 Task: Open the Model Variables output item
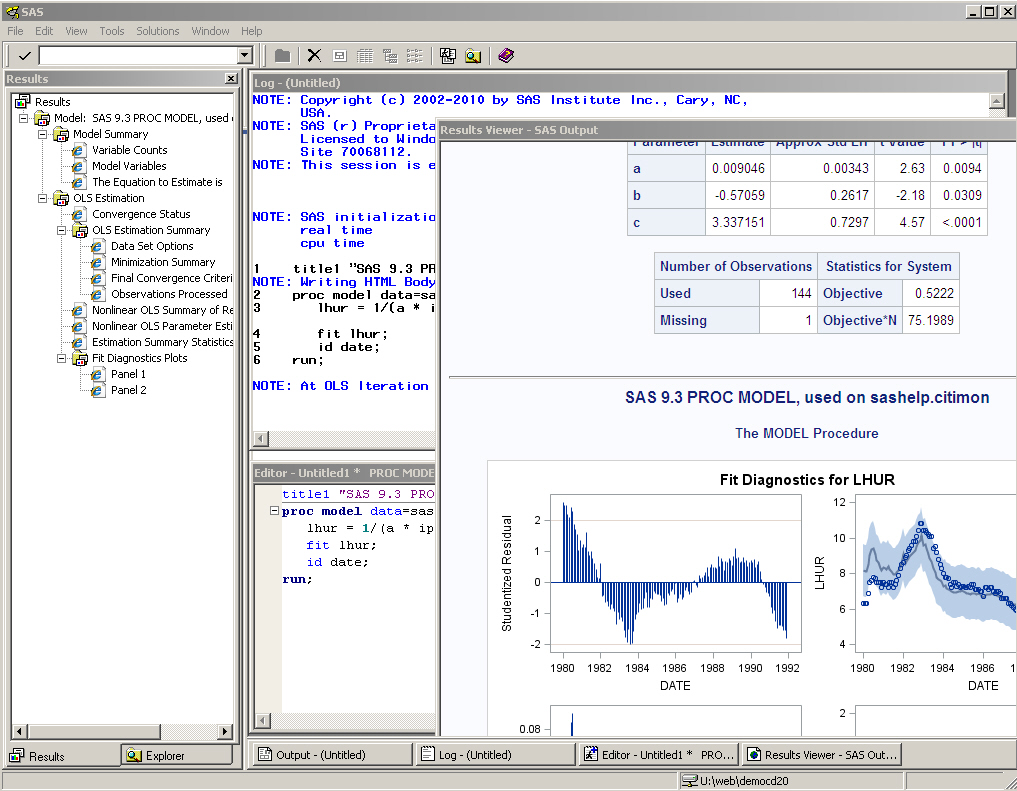(x=129, y=166)
